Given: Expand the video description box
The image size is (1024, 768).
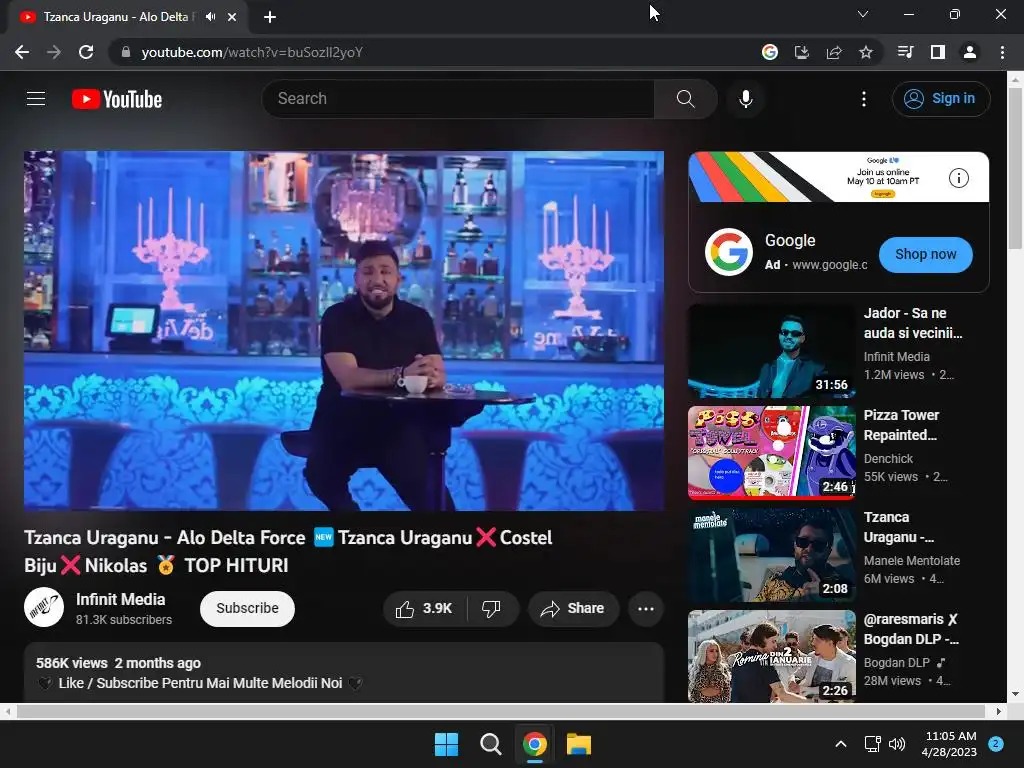Looking at the screenshot, I should [x=344, y=673].
